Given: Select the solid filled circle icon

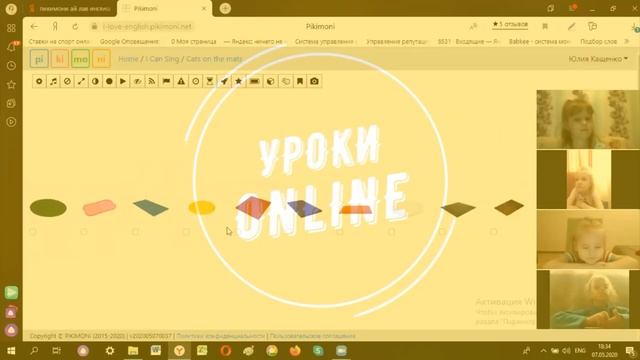Looking at the screenshot, I should click(109, 81).
